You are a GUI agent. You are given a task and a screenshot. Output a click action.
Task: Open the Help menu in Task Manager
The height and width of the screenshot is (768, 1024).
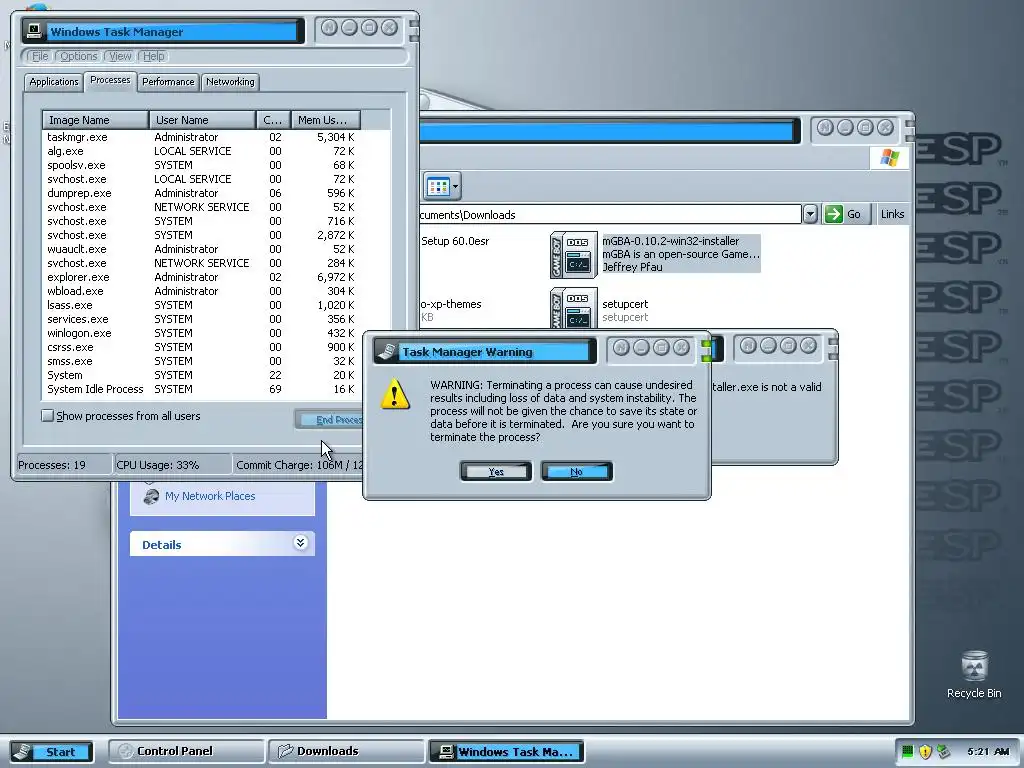(153, 56)
